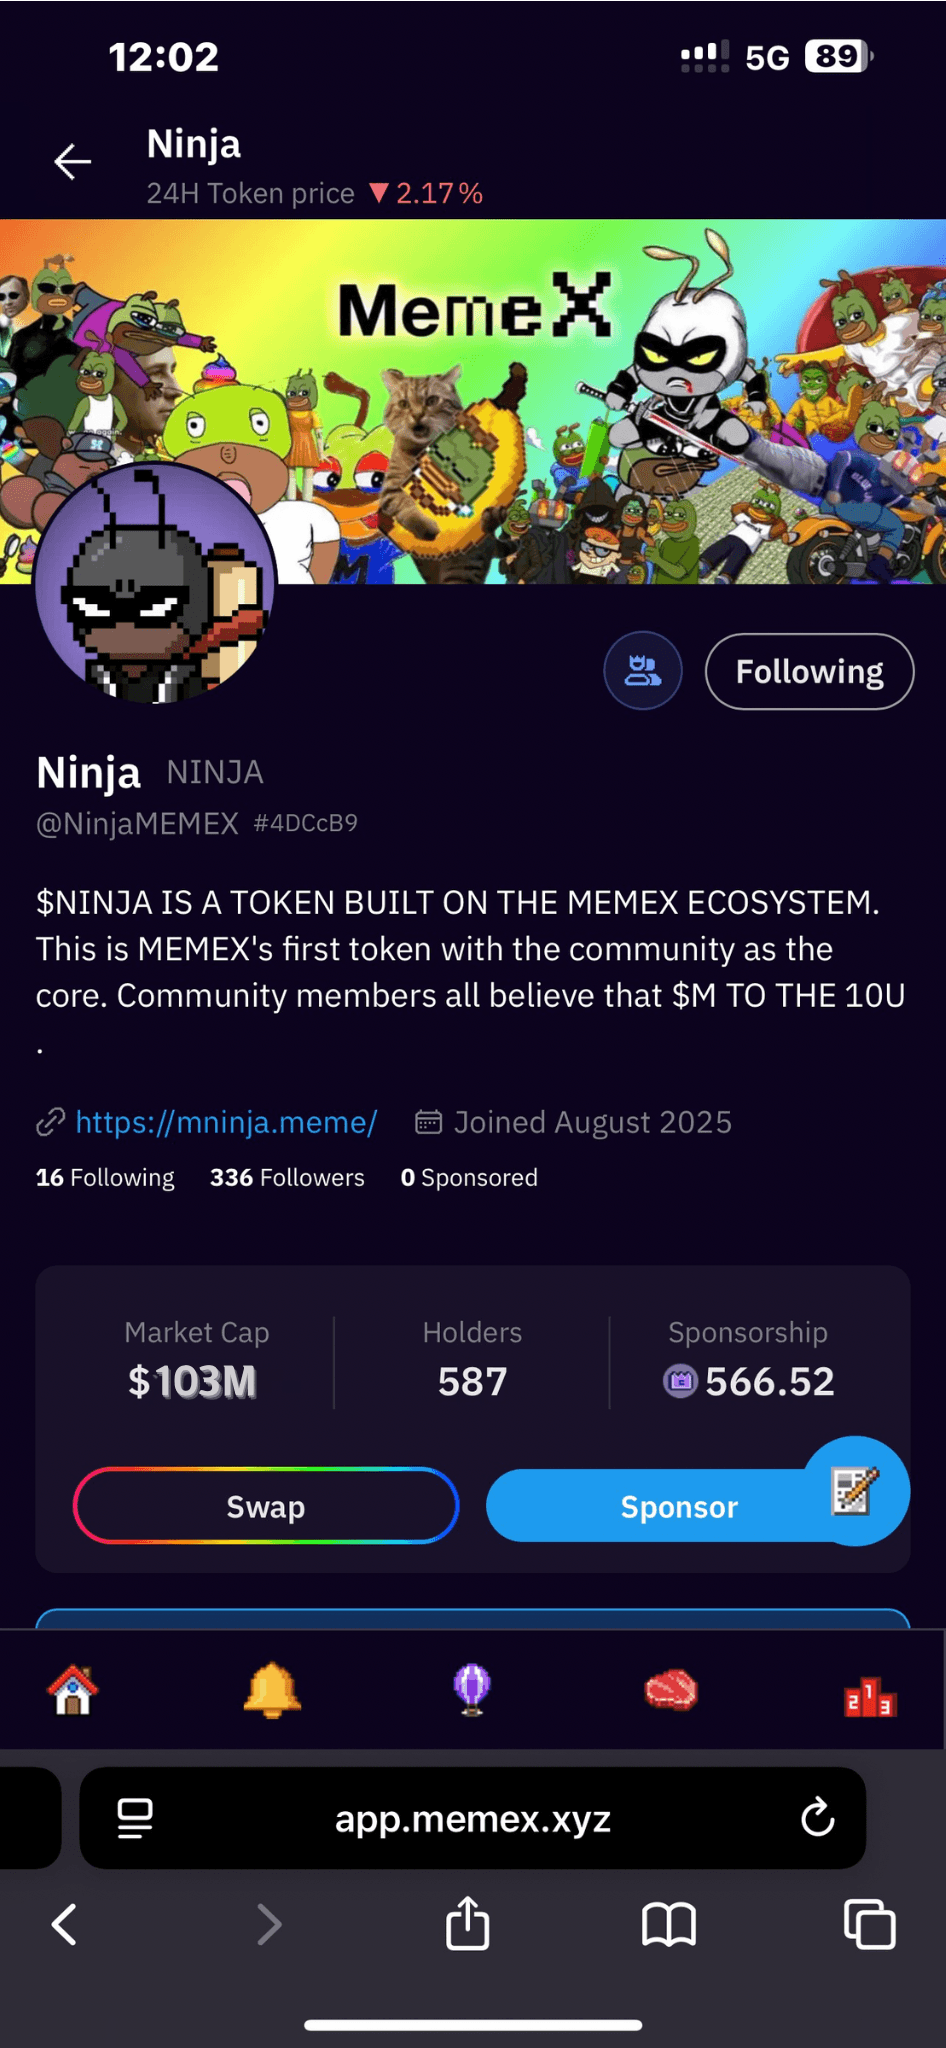Open the red meat steak tab
The height and width of the screenshot is (2048, 946).
[671, 1691]
